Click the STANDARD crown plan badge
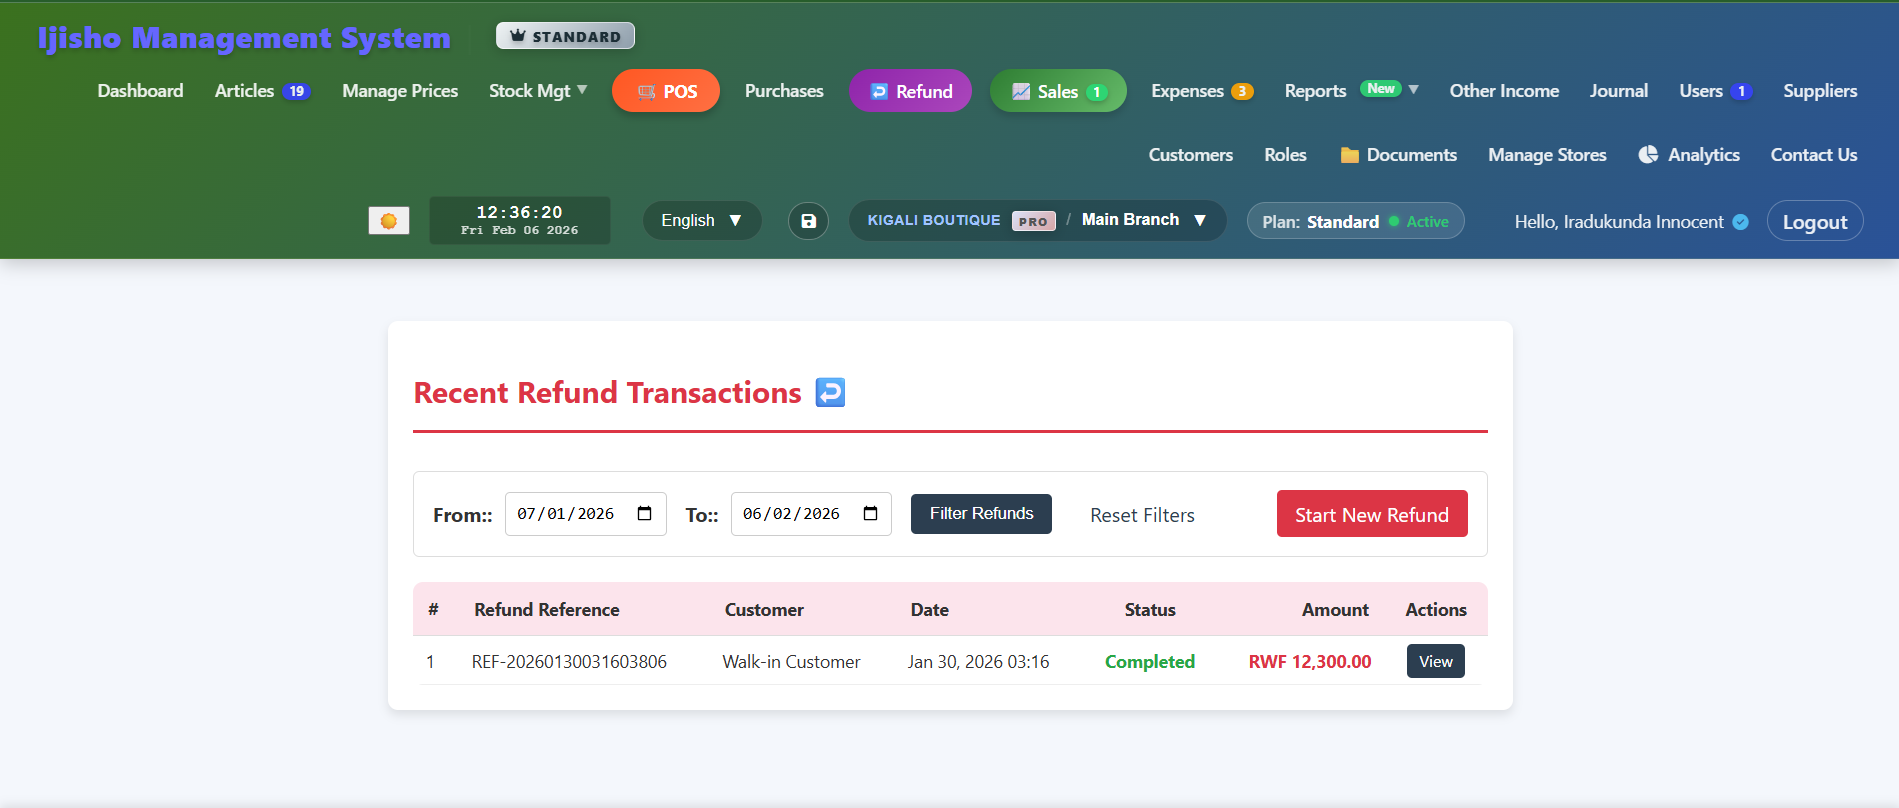The image size is (1899, 808). [565, 36]
